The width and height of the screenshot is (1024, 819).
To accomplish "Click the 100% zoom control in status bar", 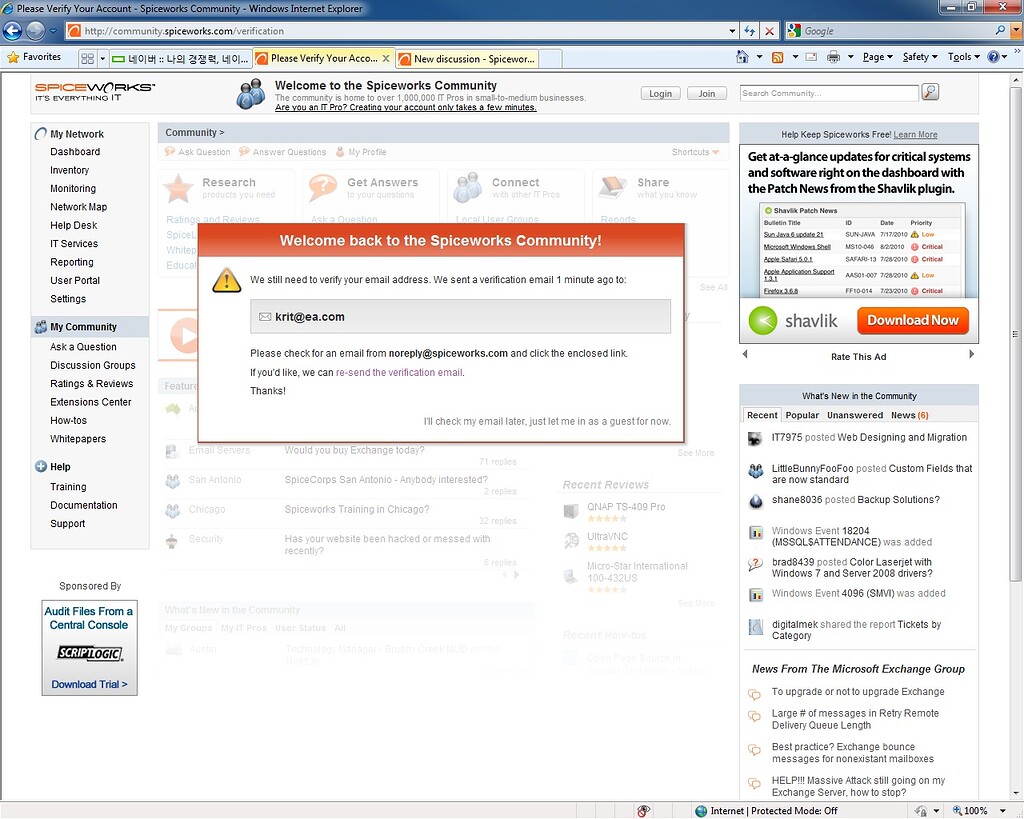I will [x=973, y=810].
